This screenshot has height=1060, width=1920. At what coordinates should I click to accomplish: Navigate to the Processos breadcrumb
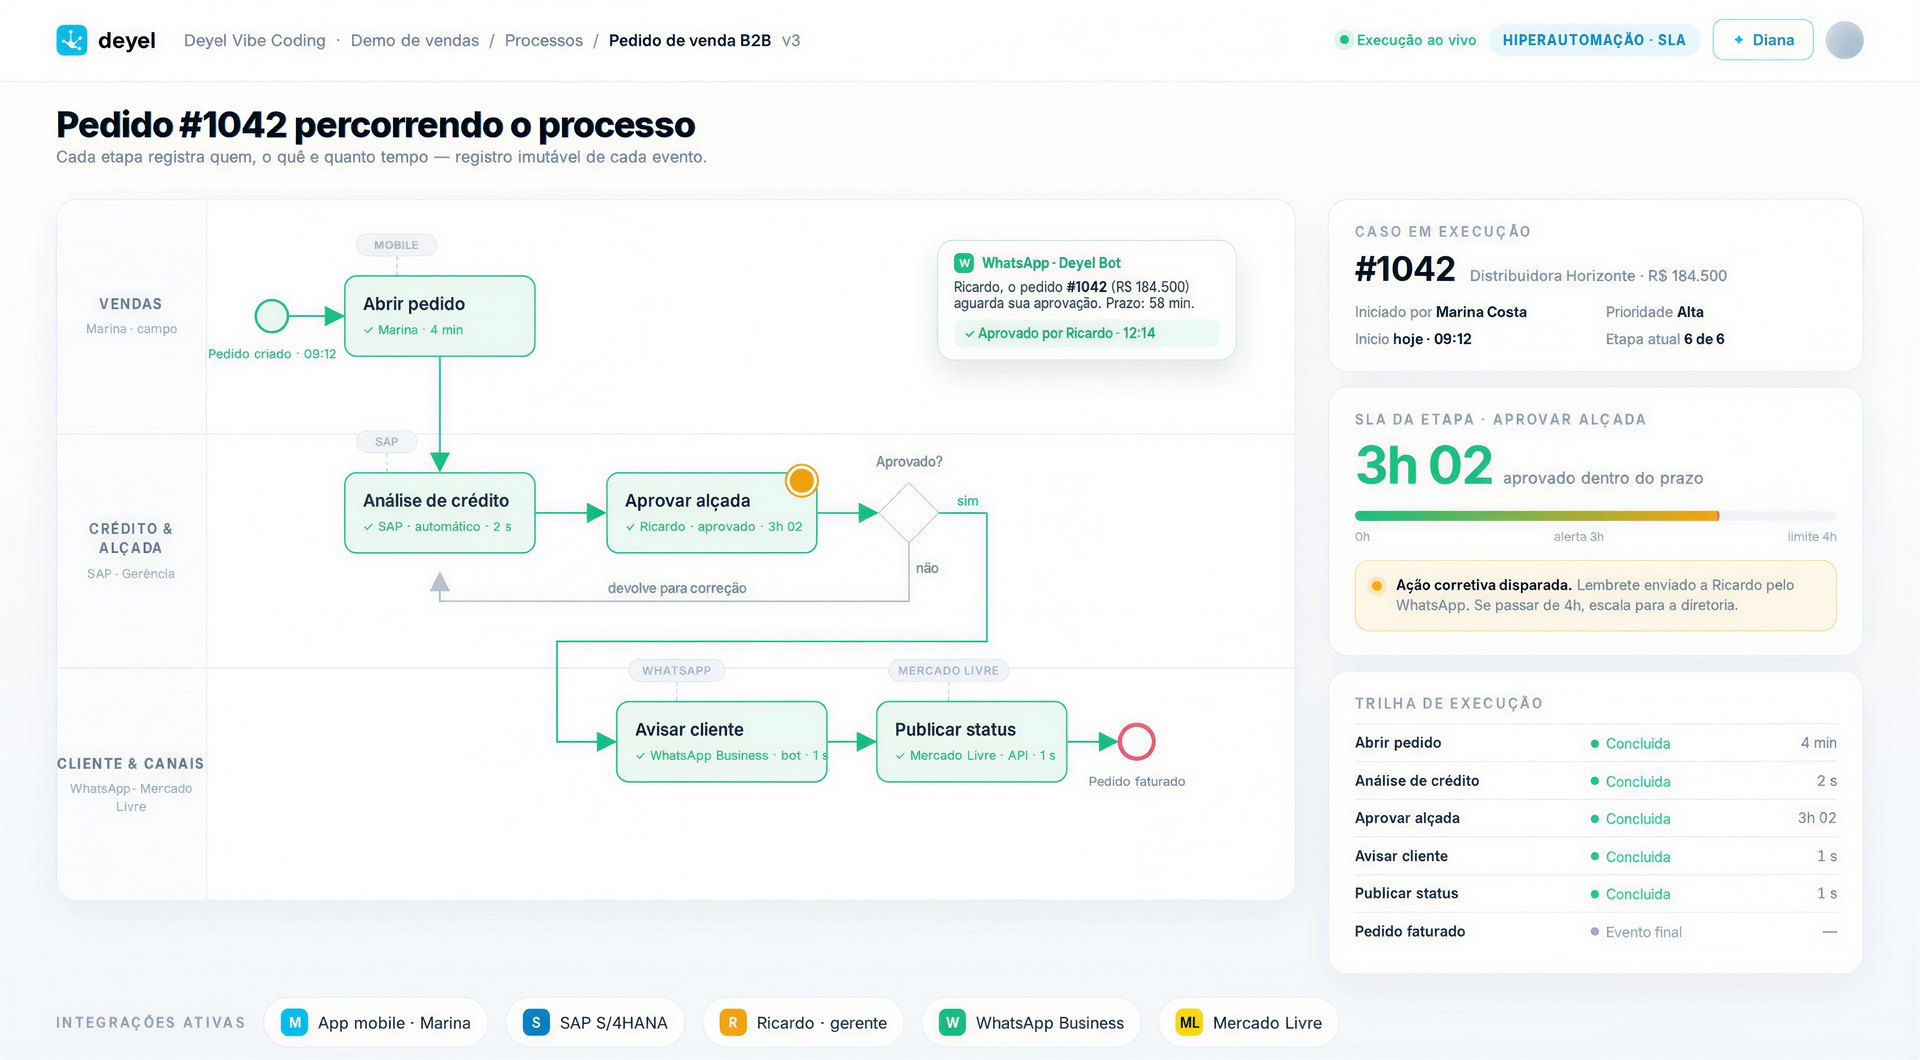tap(544, 40)
